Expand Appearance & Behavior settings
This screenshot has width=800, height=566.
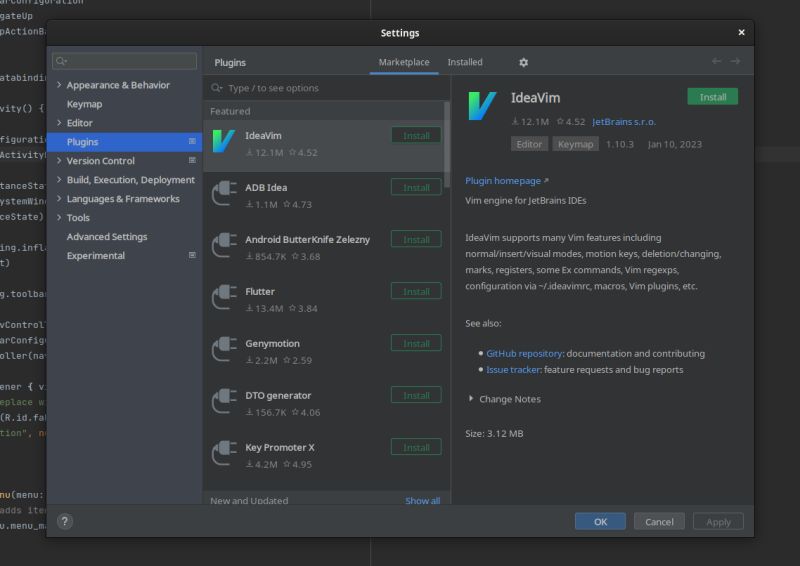pos(59,85)
